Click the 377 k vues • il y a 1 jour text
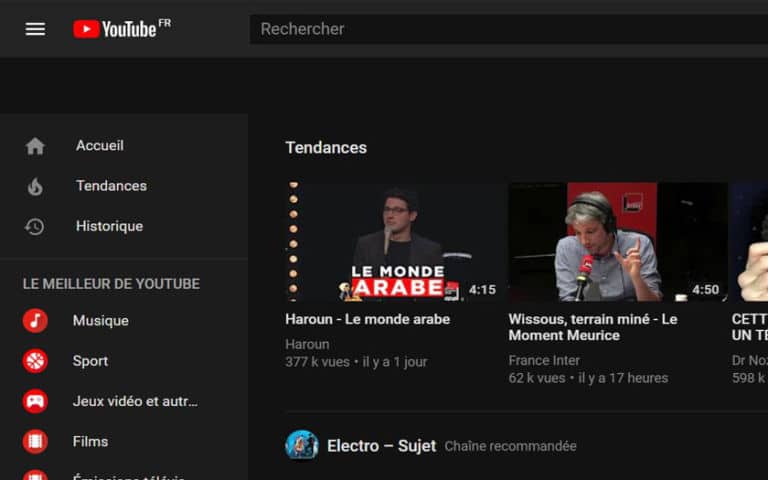768x480 pixels. click(357, 362)
